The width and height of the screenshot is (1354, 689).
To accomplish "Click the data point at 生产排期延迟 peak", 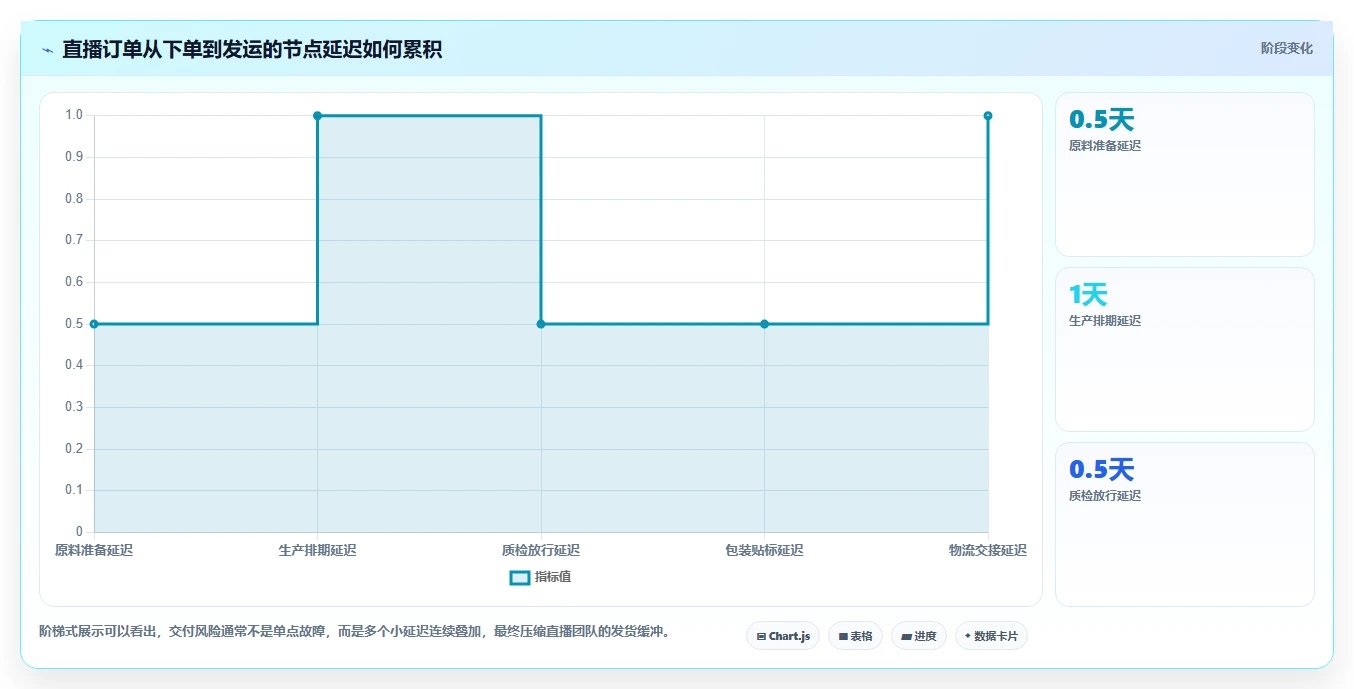I will [318, 116].
